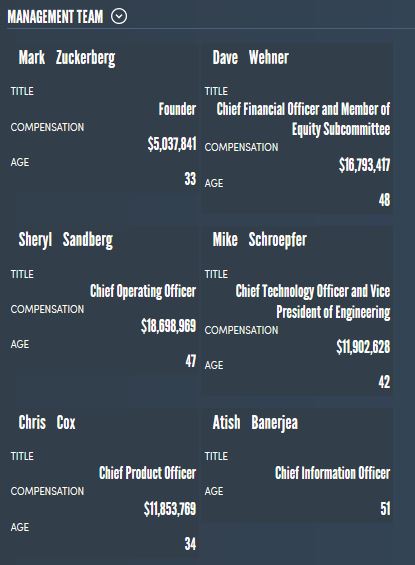Screen dimensions: 415x565
Task: Select the Chief Operating Officer title
Action: (143, 291)
